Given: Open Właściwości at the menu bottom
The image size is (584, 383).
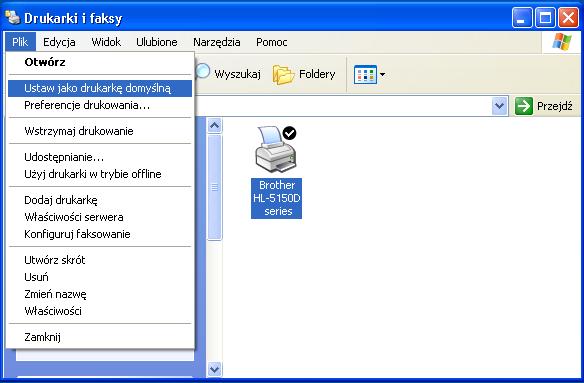Looking at the screenshot, I should pyautogui.click(x=100, y=311).
